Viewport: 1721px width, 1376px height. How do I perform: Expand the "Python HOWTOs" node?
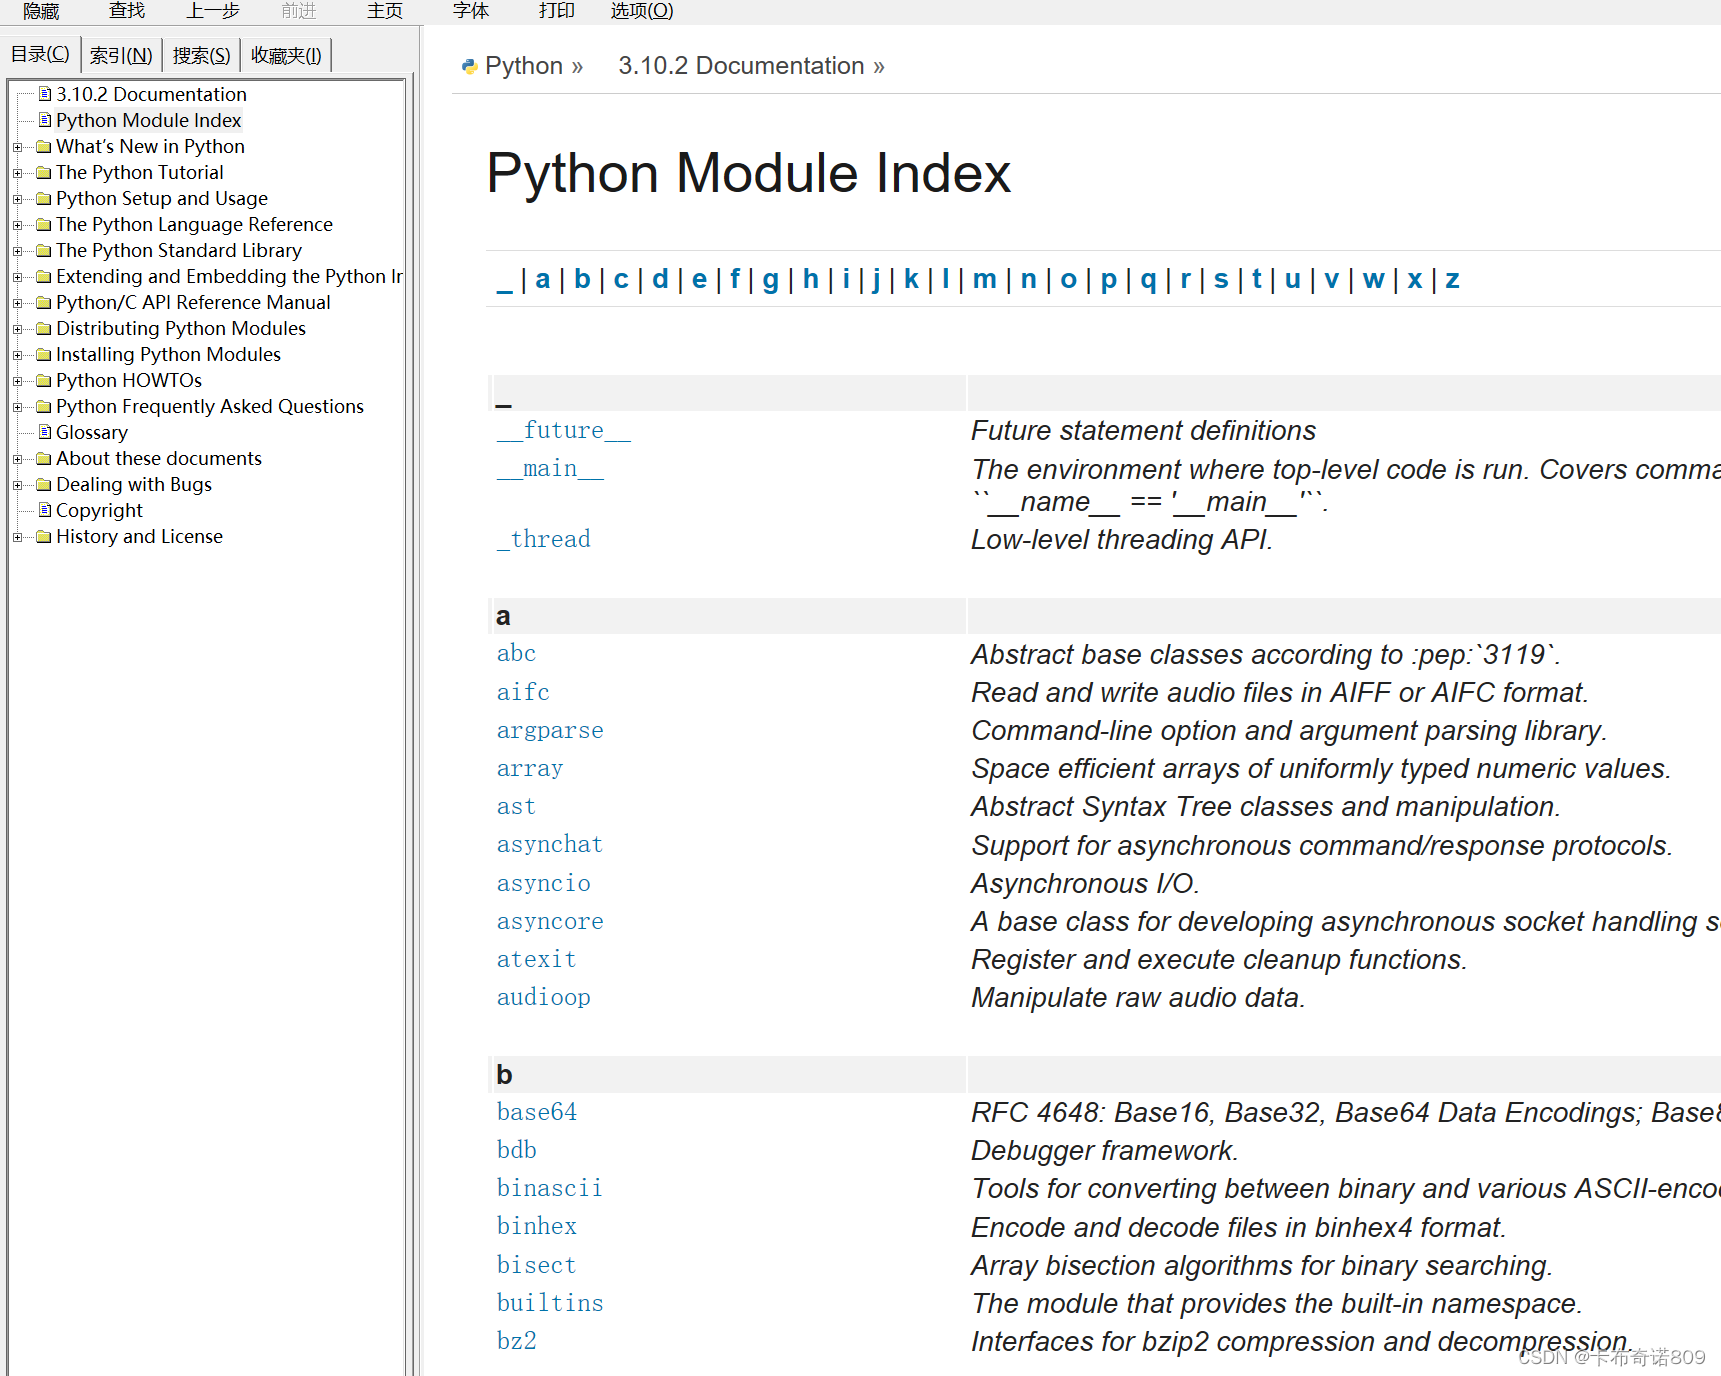(18, 380)
